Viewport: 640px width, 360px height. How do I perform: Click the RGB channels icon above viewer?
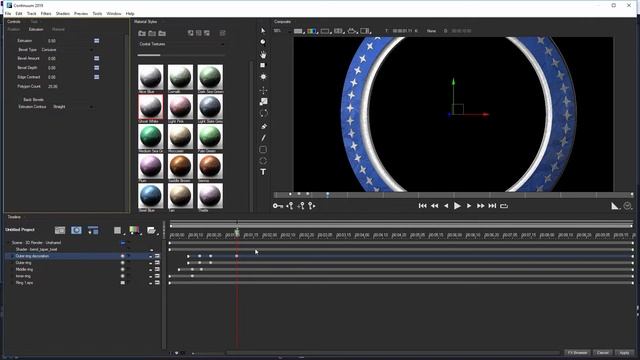(x=311, y=31)
